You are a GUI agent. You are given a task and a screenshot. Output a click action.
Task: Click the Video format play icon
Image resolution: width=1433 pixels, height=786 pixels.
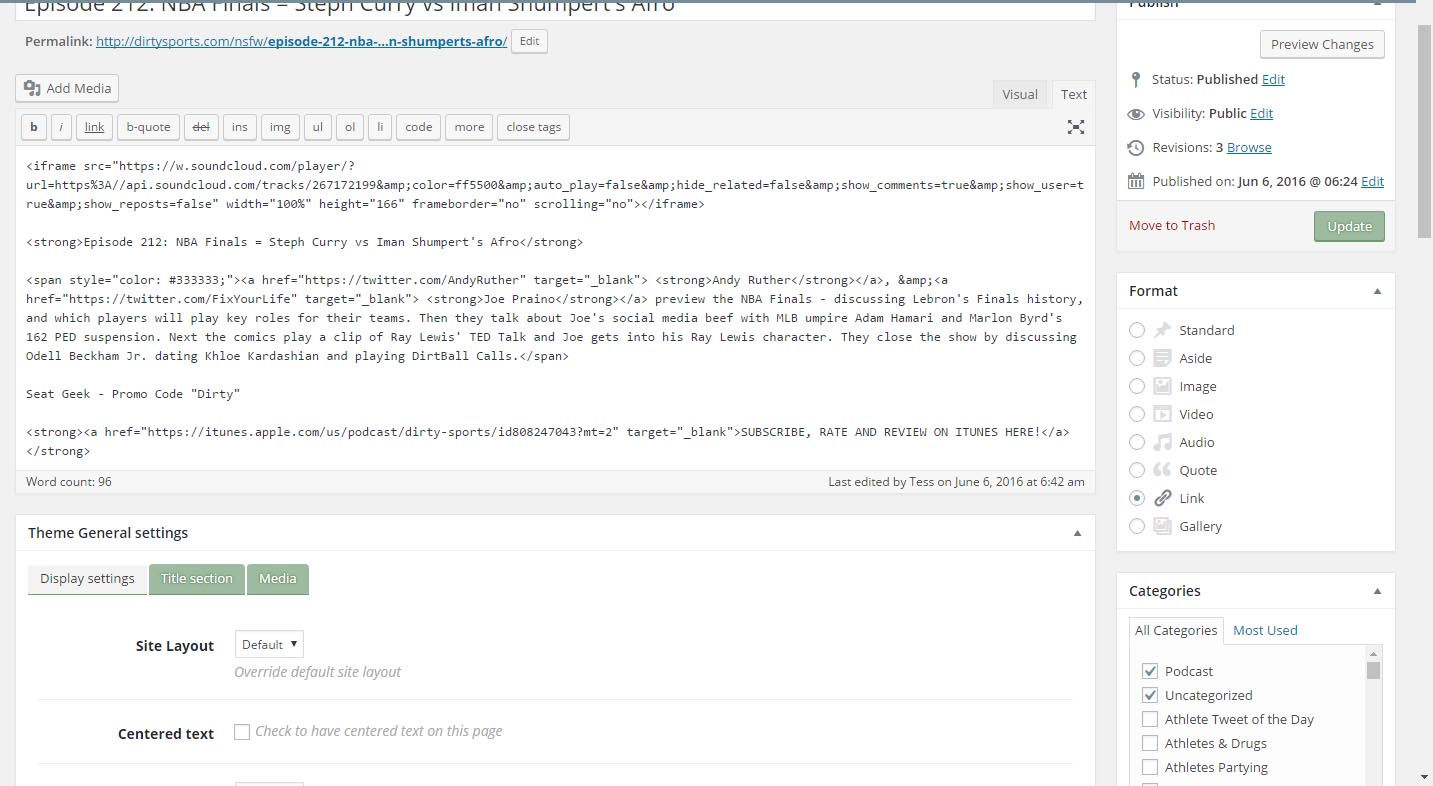point(1162,414)
